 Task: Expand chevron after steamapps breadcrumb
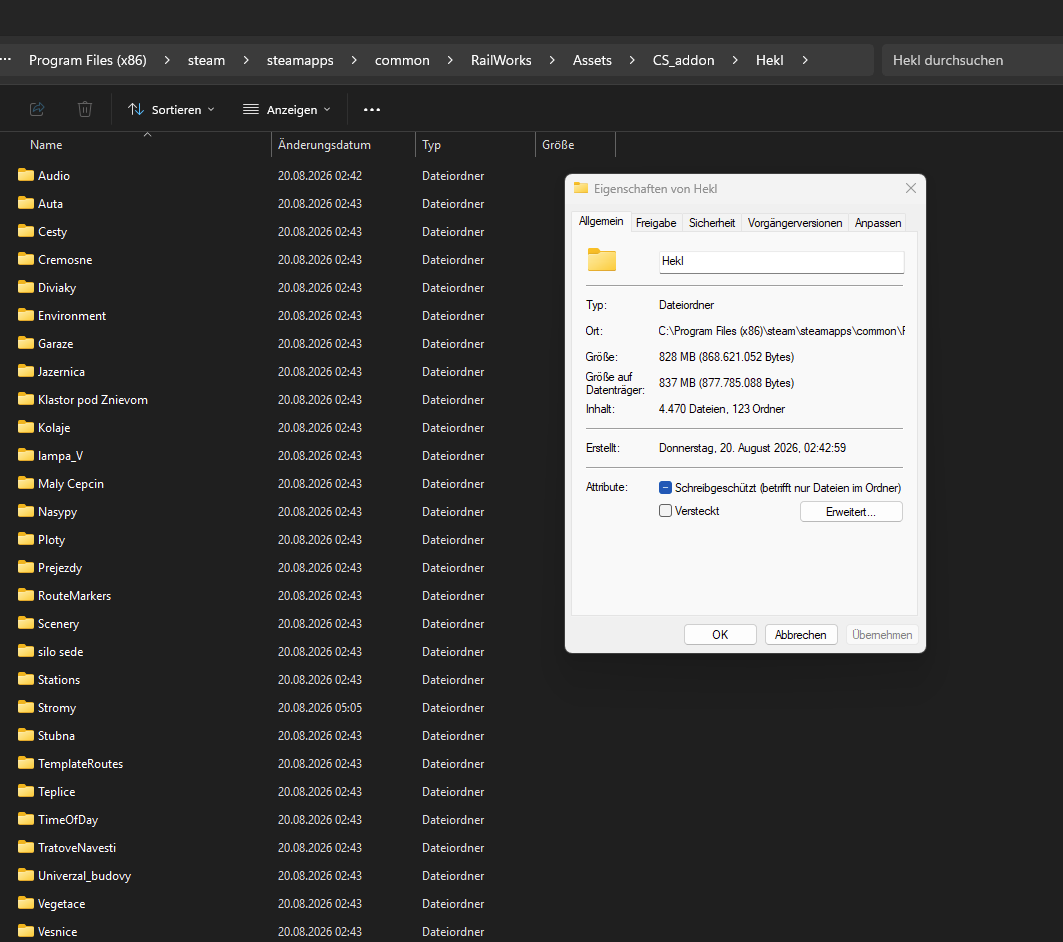click(x=354, y=60)
